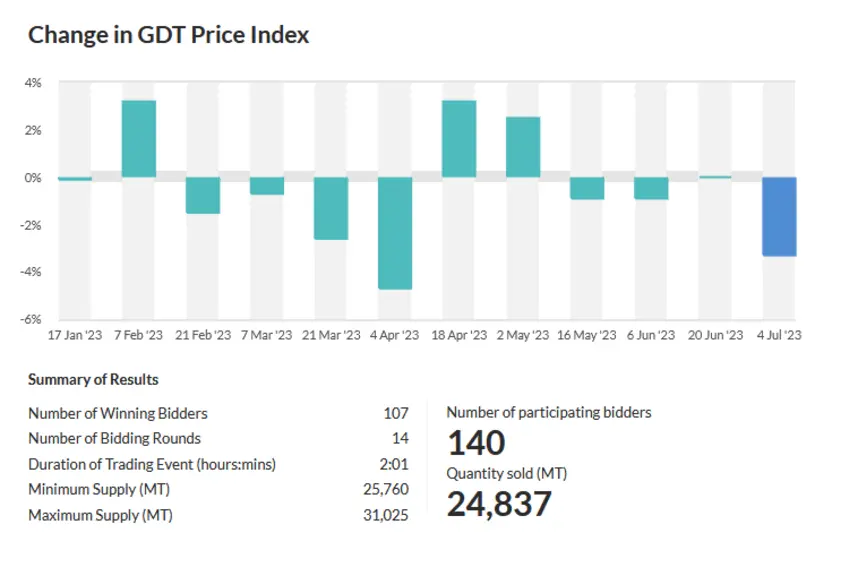Select the 6 Jun '23 bar
858x576 pixels.
tap(651, 188)
